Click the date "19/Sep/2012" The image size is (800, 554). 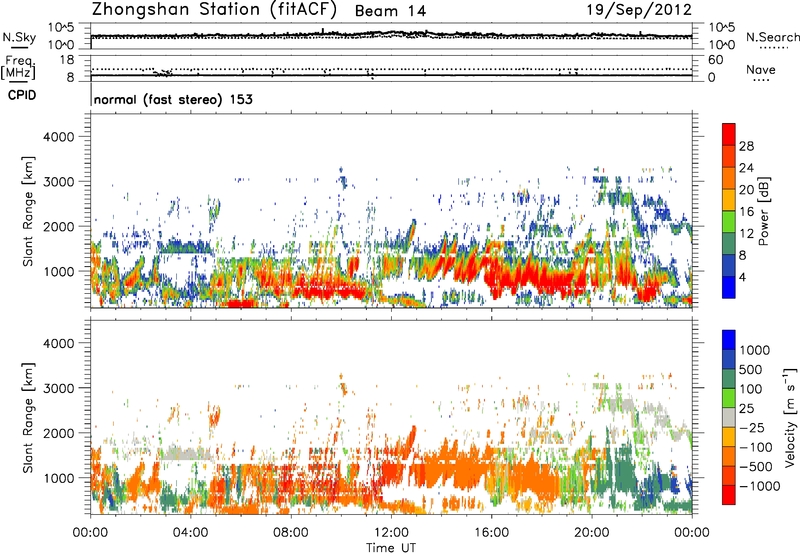click(x=639, y=10)
